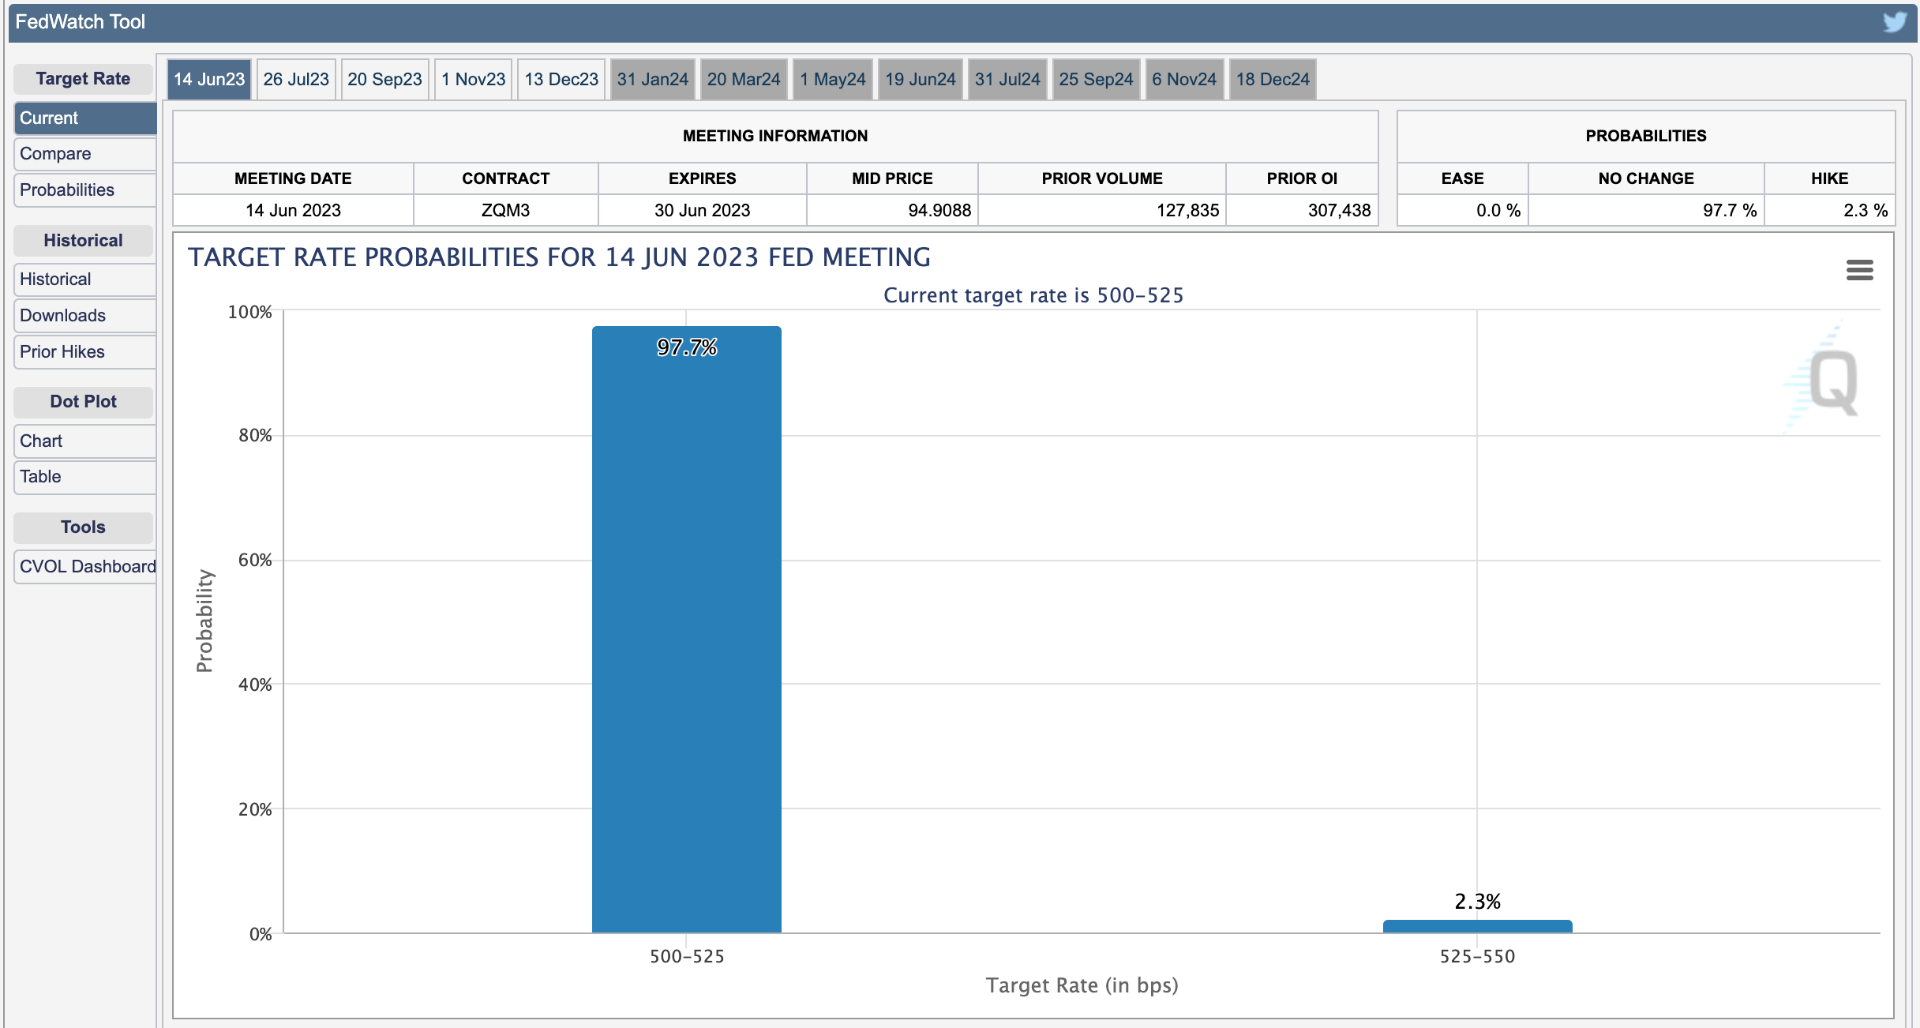This screenshot has height=1028, width=1920.
Task: Switch to the 20 Sep23 tab
Action: 385,79
